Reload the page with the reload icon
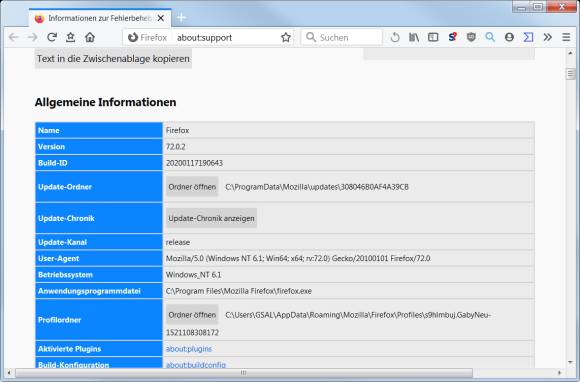Screen dimensions: 580x382 point(52,37)
